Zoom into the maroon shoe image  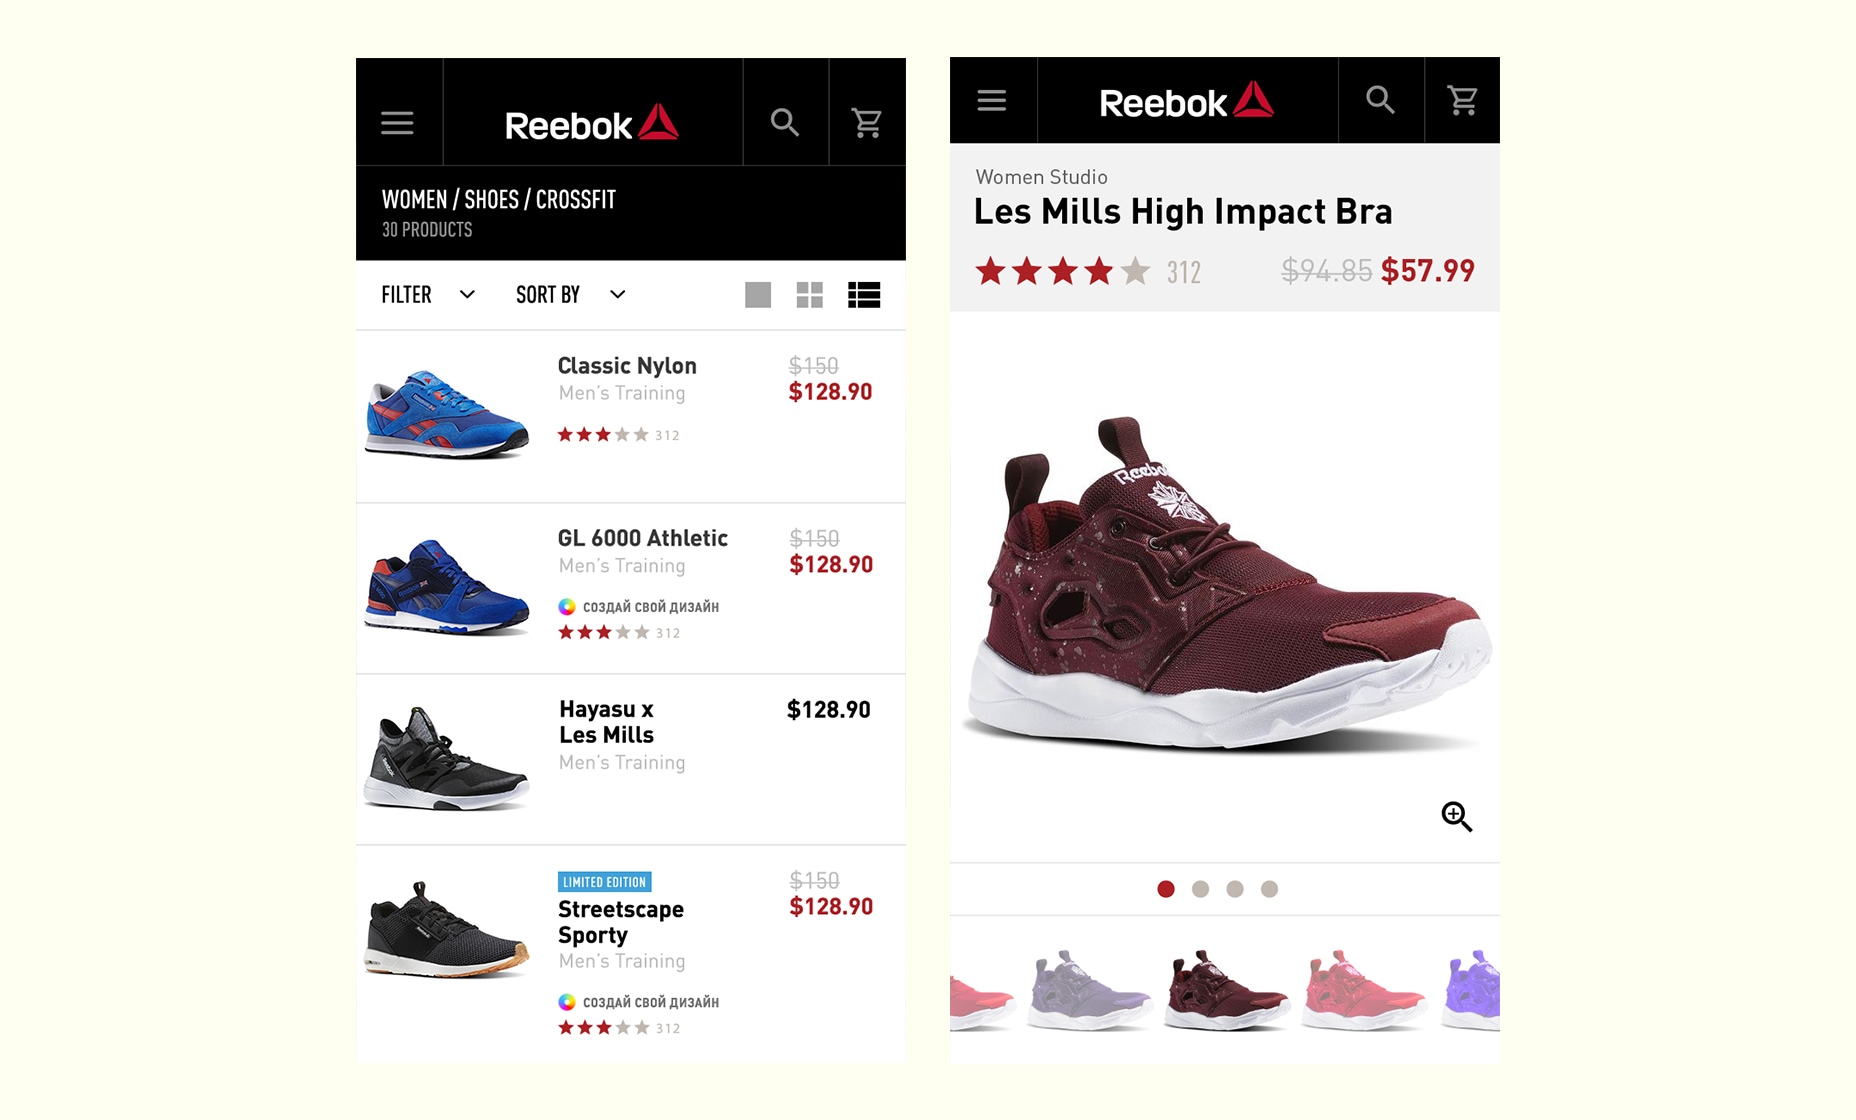1456,817
